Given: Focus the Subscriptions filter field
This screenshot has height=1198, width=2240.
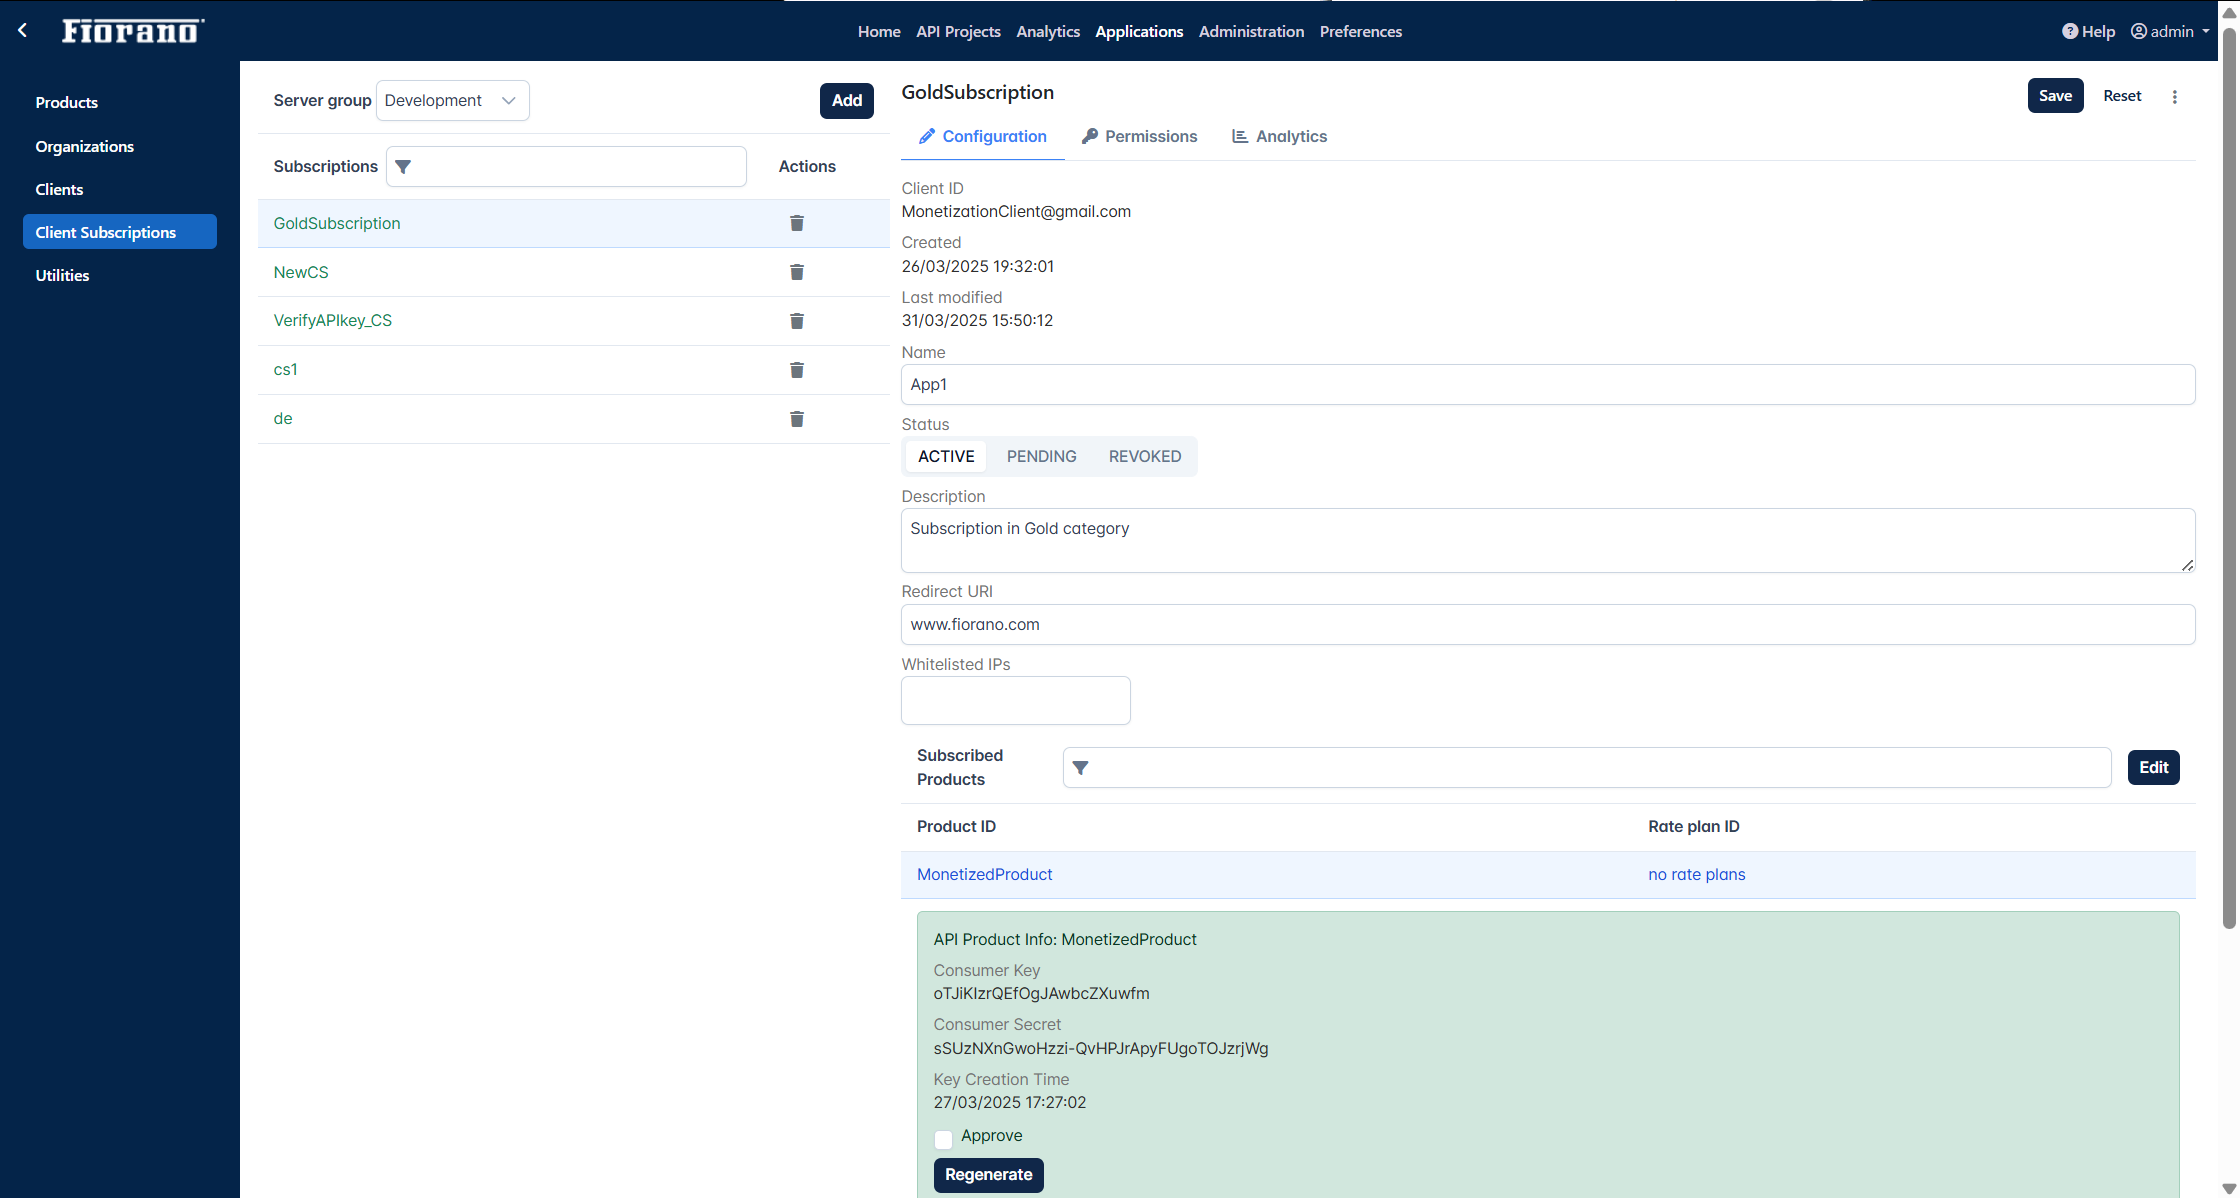Looking at the screenshot, I should click(566, 167).
